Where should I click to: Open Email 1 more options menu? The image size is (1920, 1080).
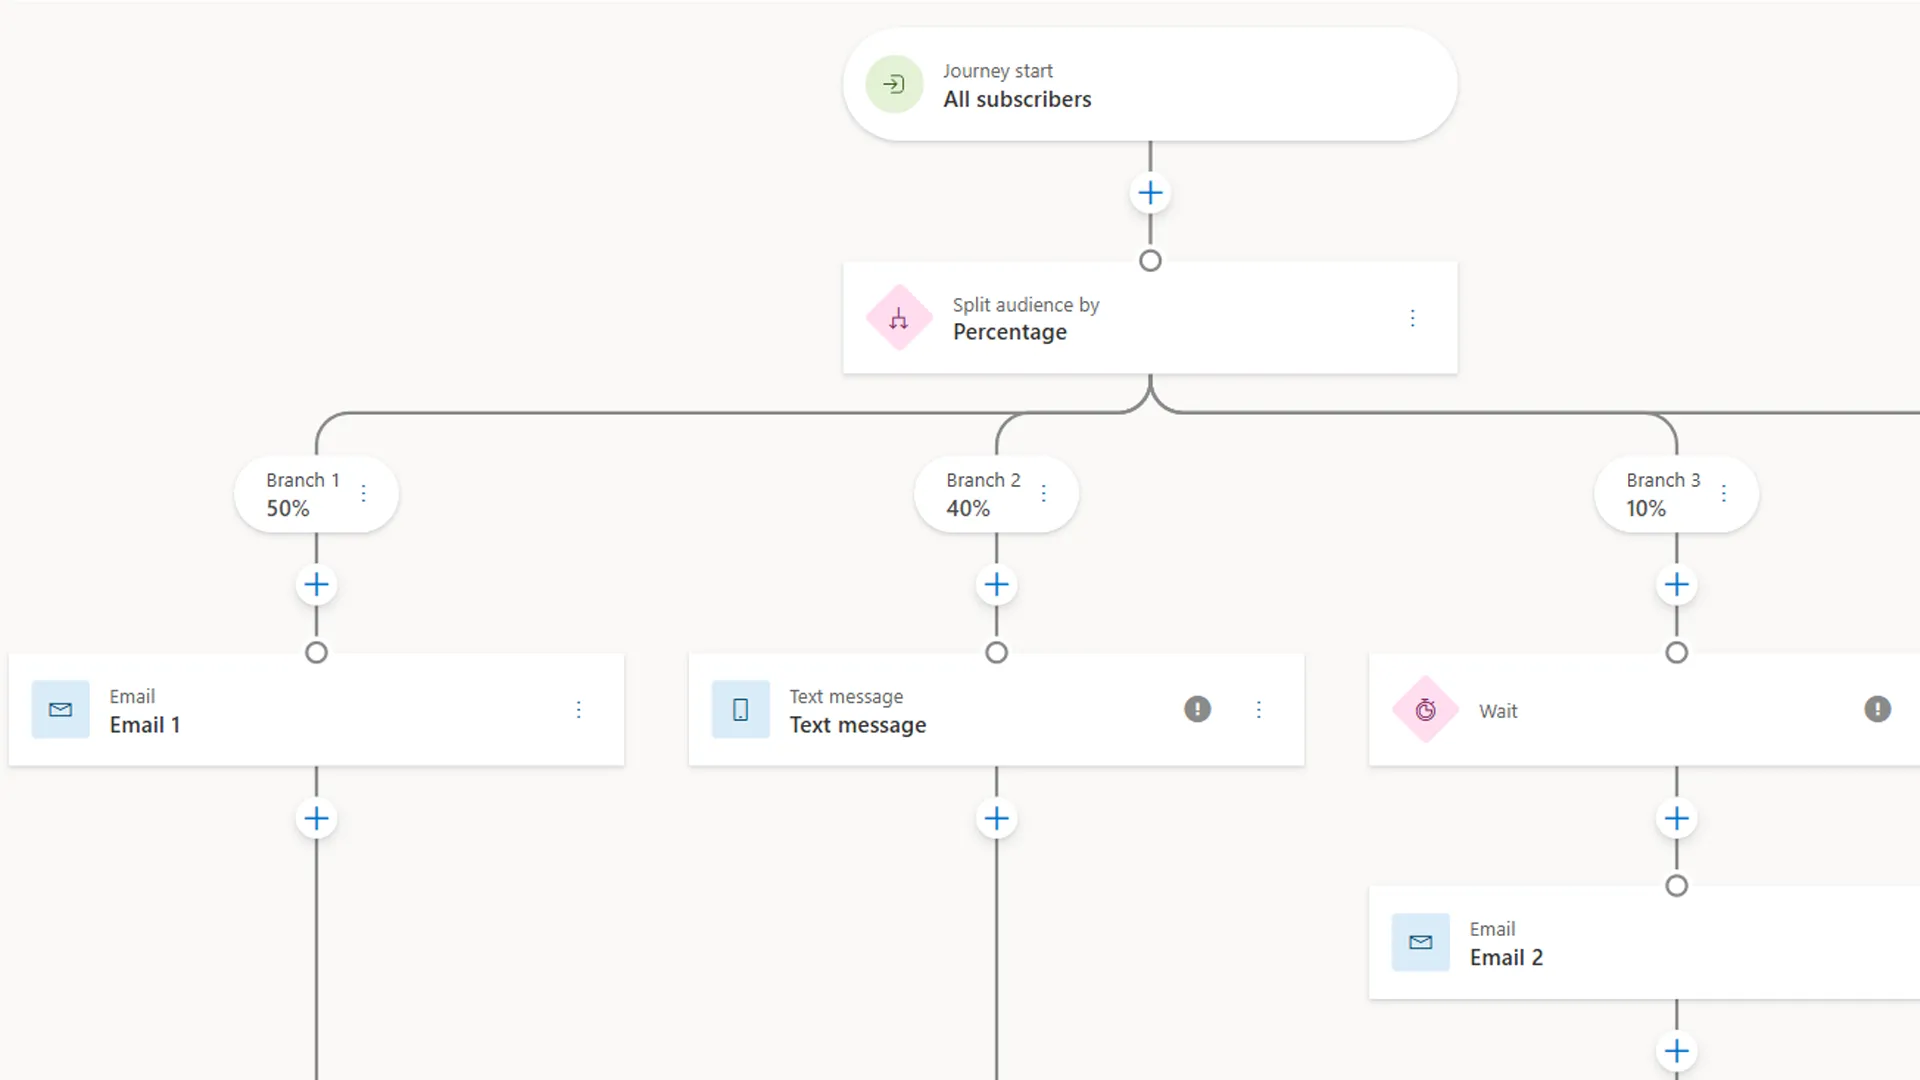click(578, 710)
